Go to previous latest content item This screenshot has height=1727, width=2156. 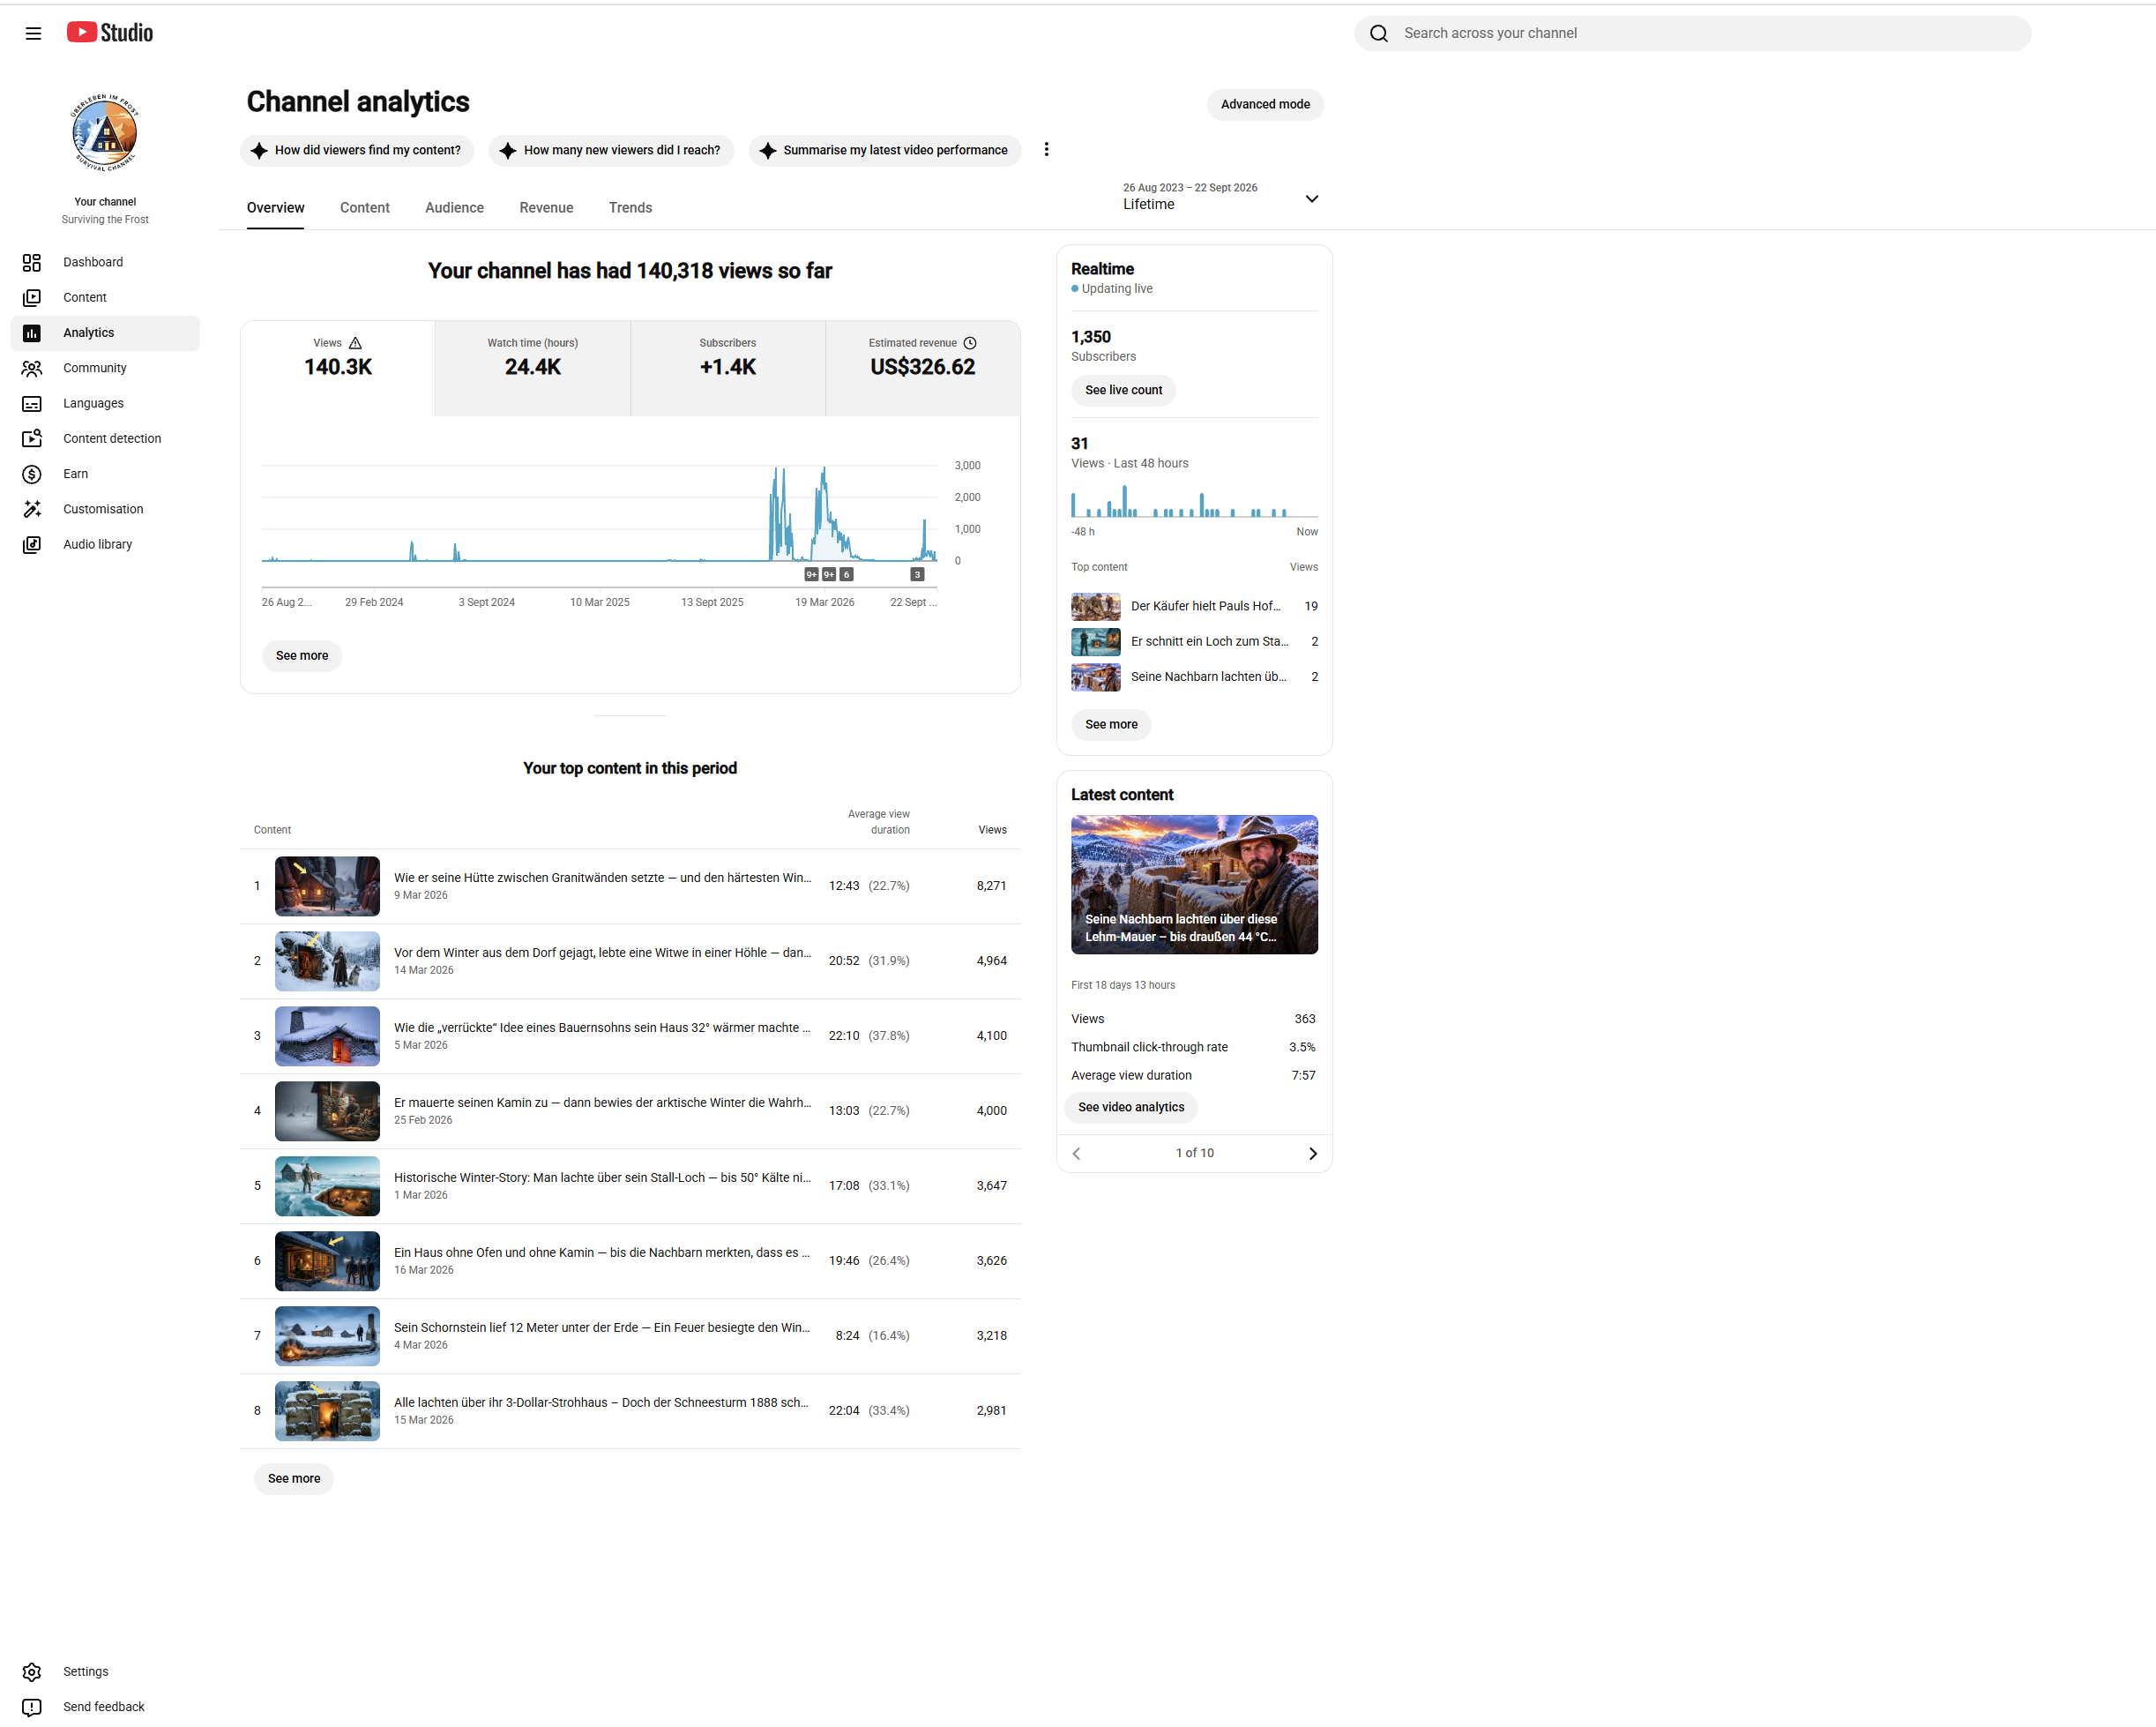pyautogui.click(x=1077, y=1153)
